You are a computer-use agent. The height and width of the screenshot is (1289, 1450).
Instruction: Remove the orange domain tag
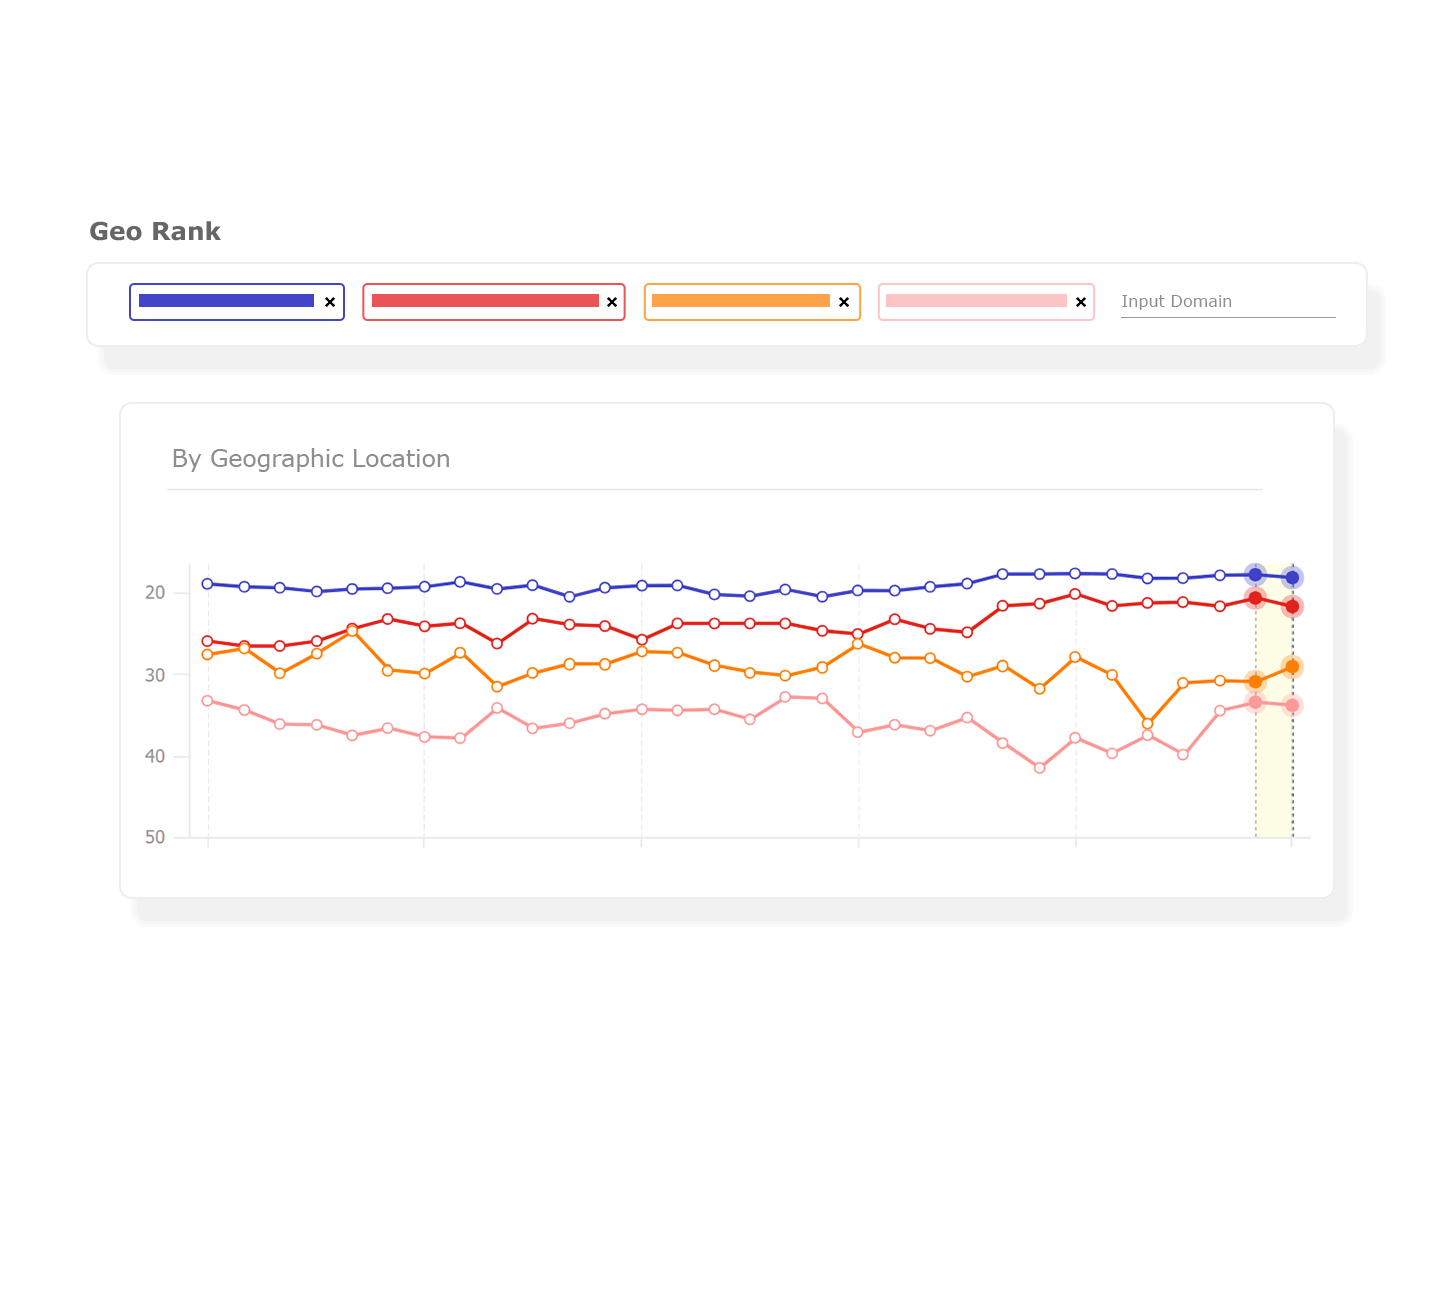tap(844, 302)
